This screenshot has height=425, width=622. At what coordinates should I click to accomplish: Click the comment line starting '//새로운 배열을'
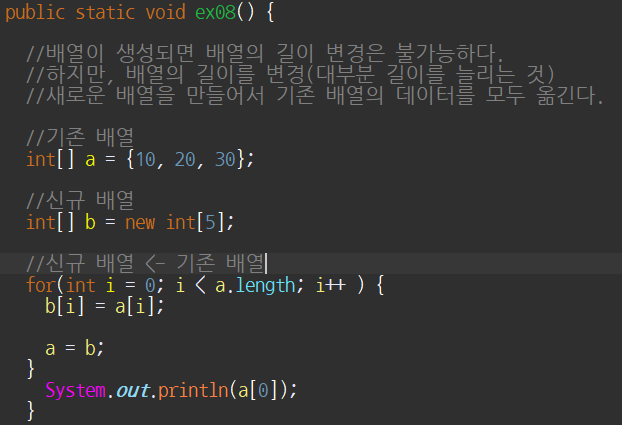(315, 95)
